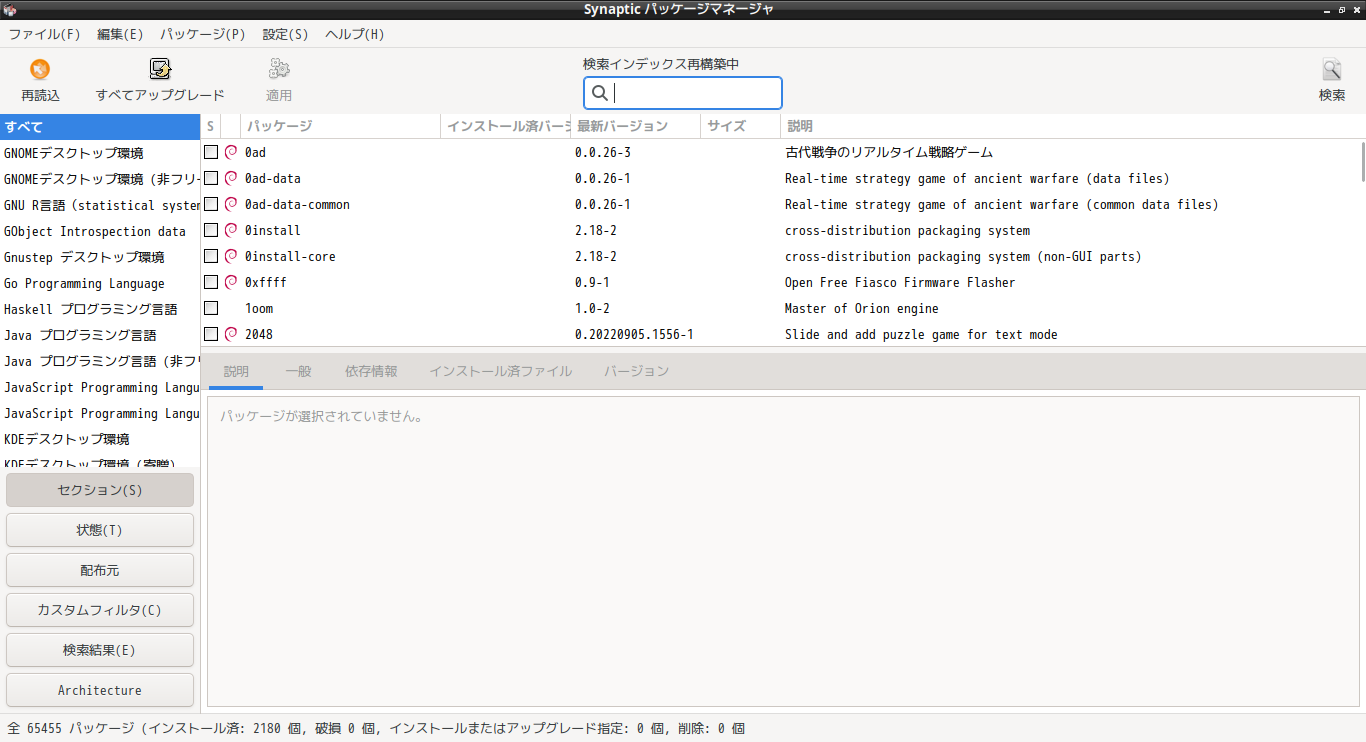Check the checkbox for package 0install
The width and height of the screenshot is (1366, 742).
tap(210, 230)
